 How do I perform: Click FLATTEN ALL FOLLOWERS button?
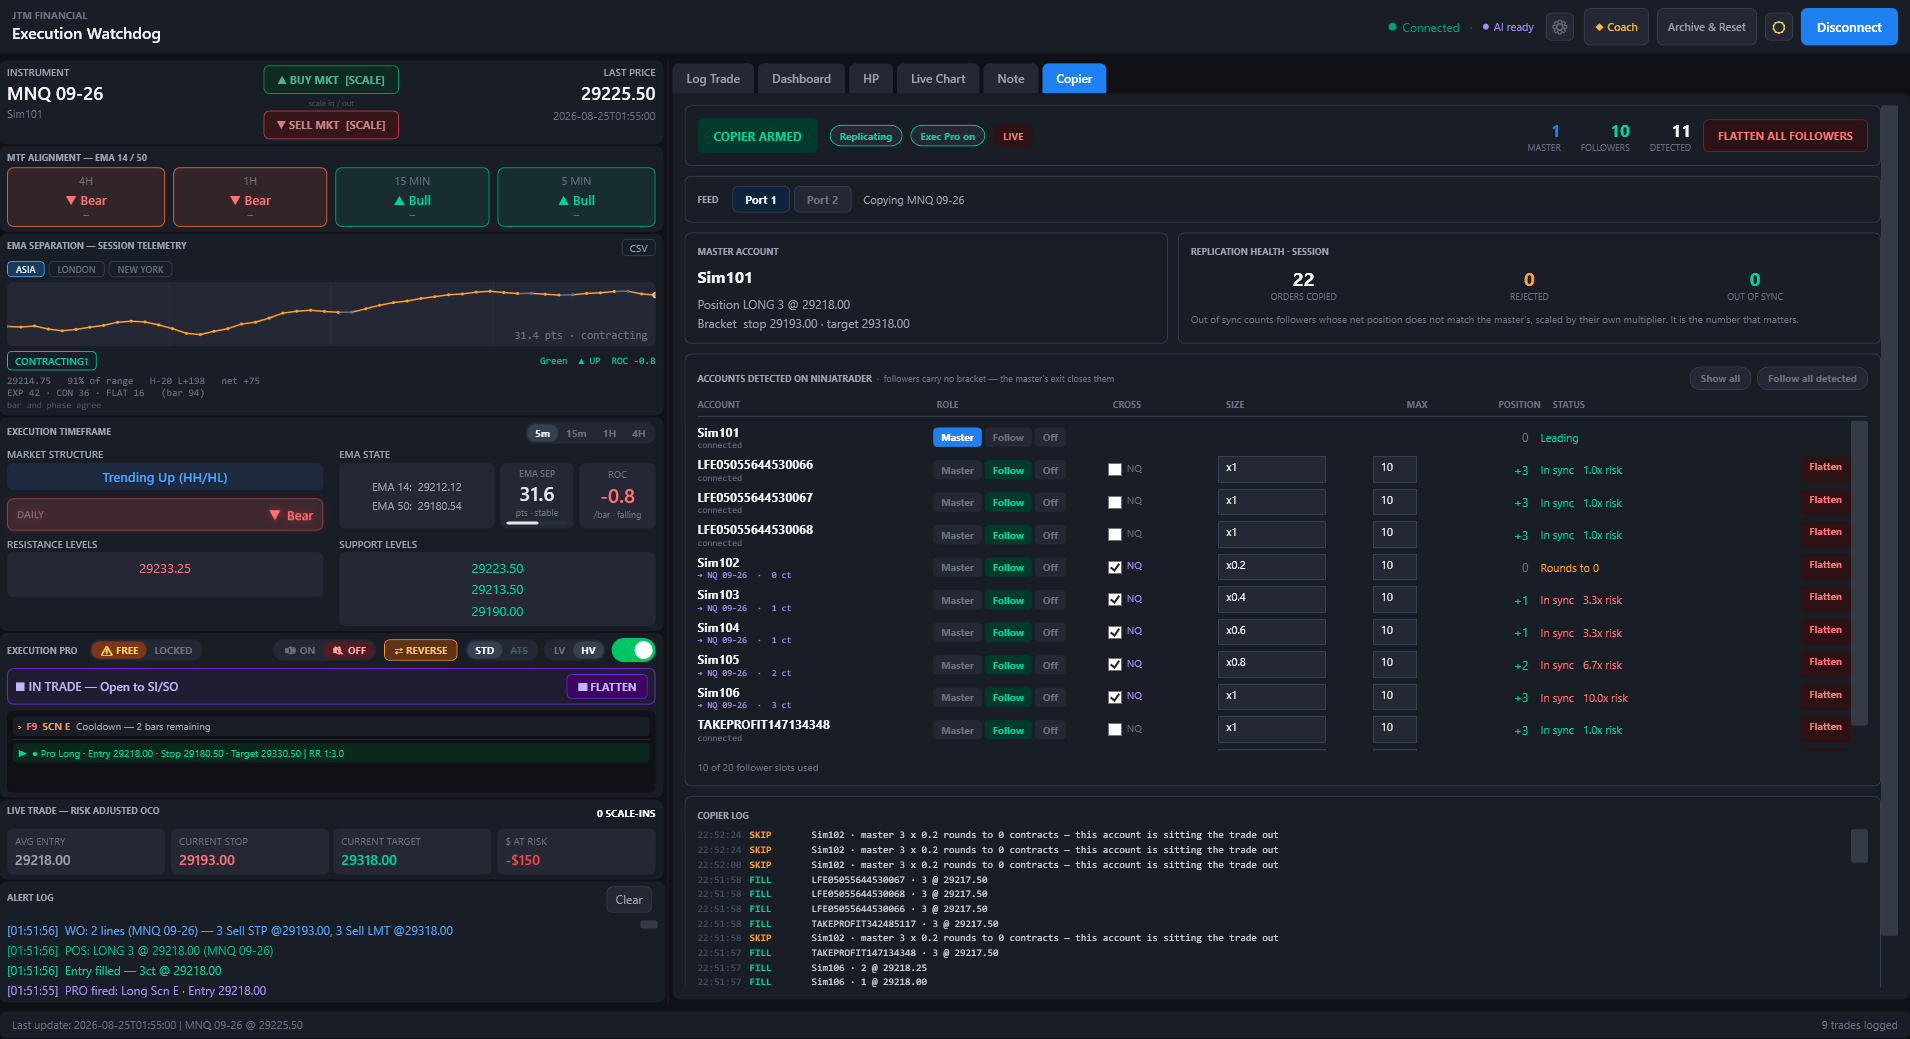(1785, 136)
